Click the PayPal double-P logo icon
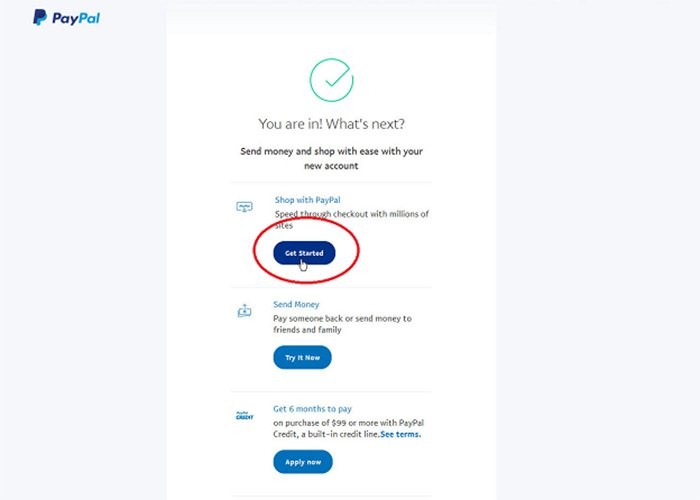The image size is (700, 500). click(40, 17)
